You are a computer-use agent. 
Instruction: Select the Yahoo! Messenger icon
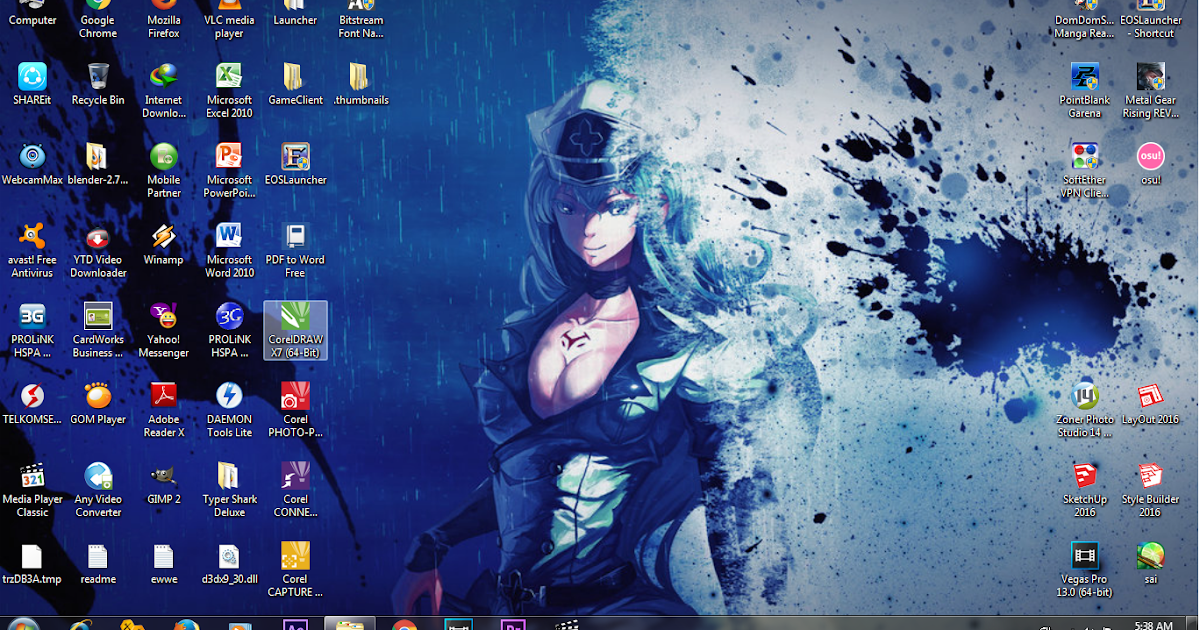tap(163, 330)
